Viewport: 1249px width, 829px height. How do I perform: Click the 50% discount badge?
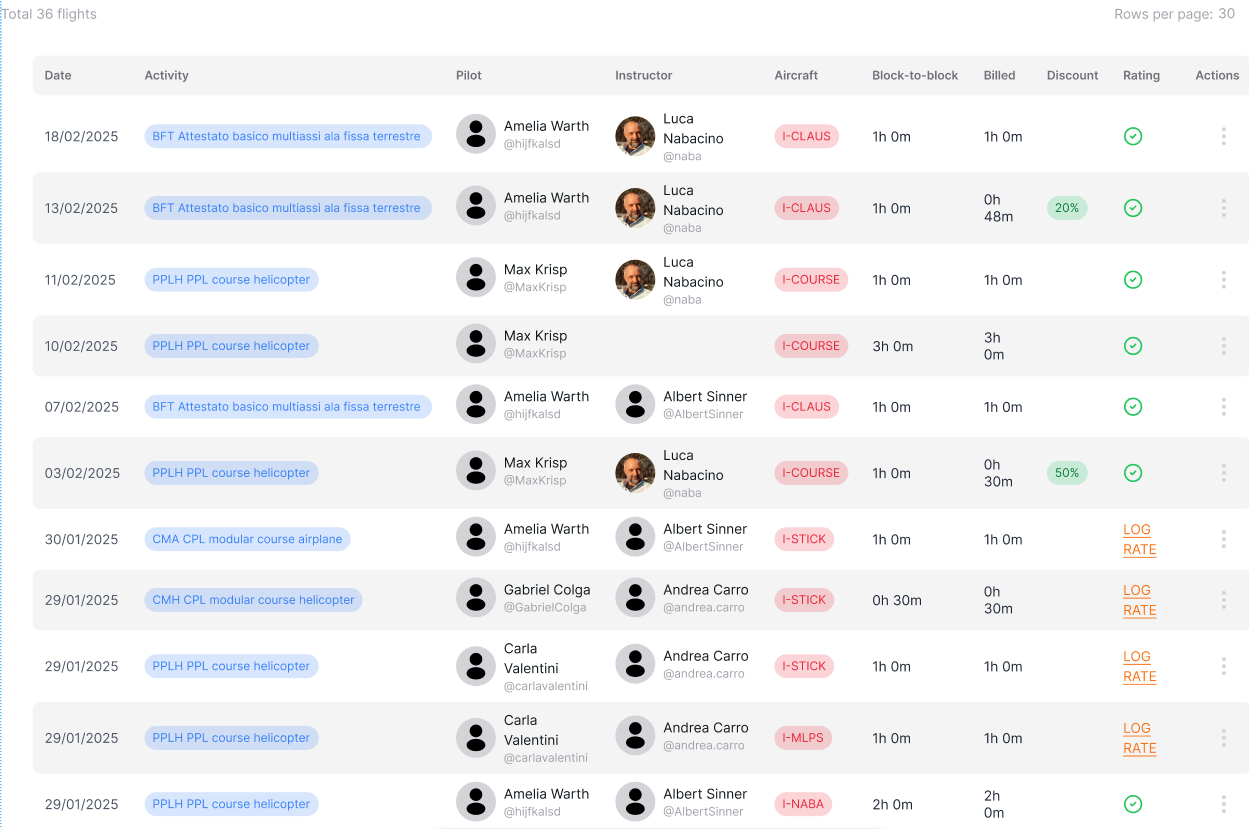pos(1067,473)
